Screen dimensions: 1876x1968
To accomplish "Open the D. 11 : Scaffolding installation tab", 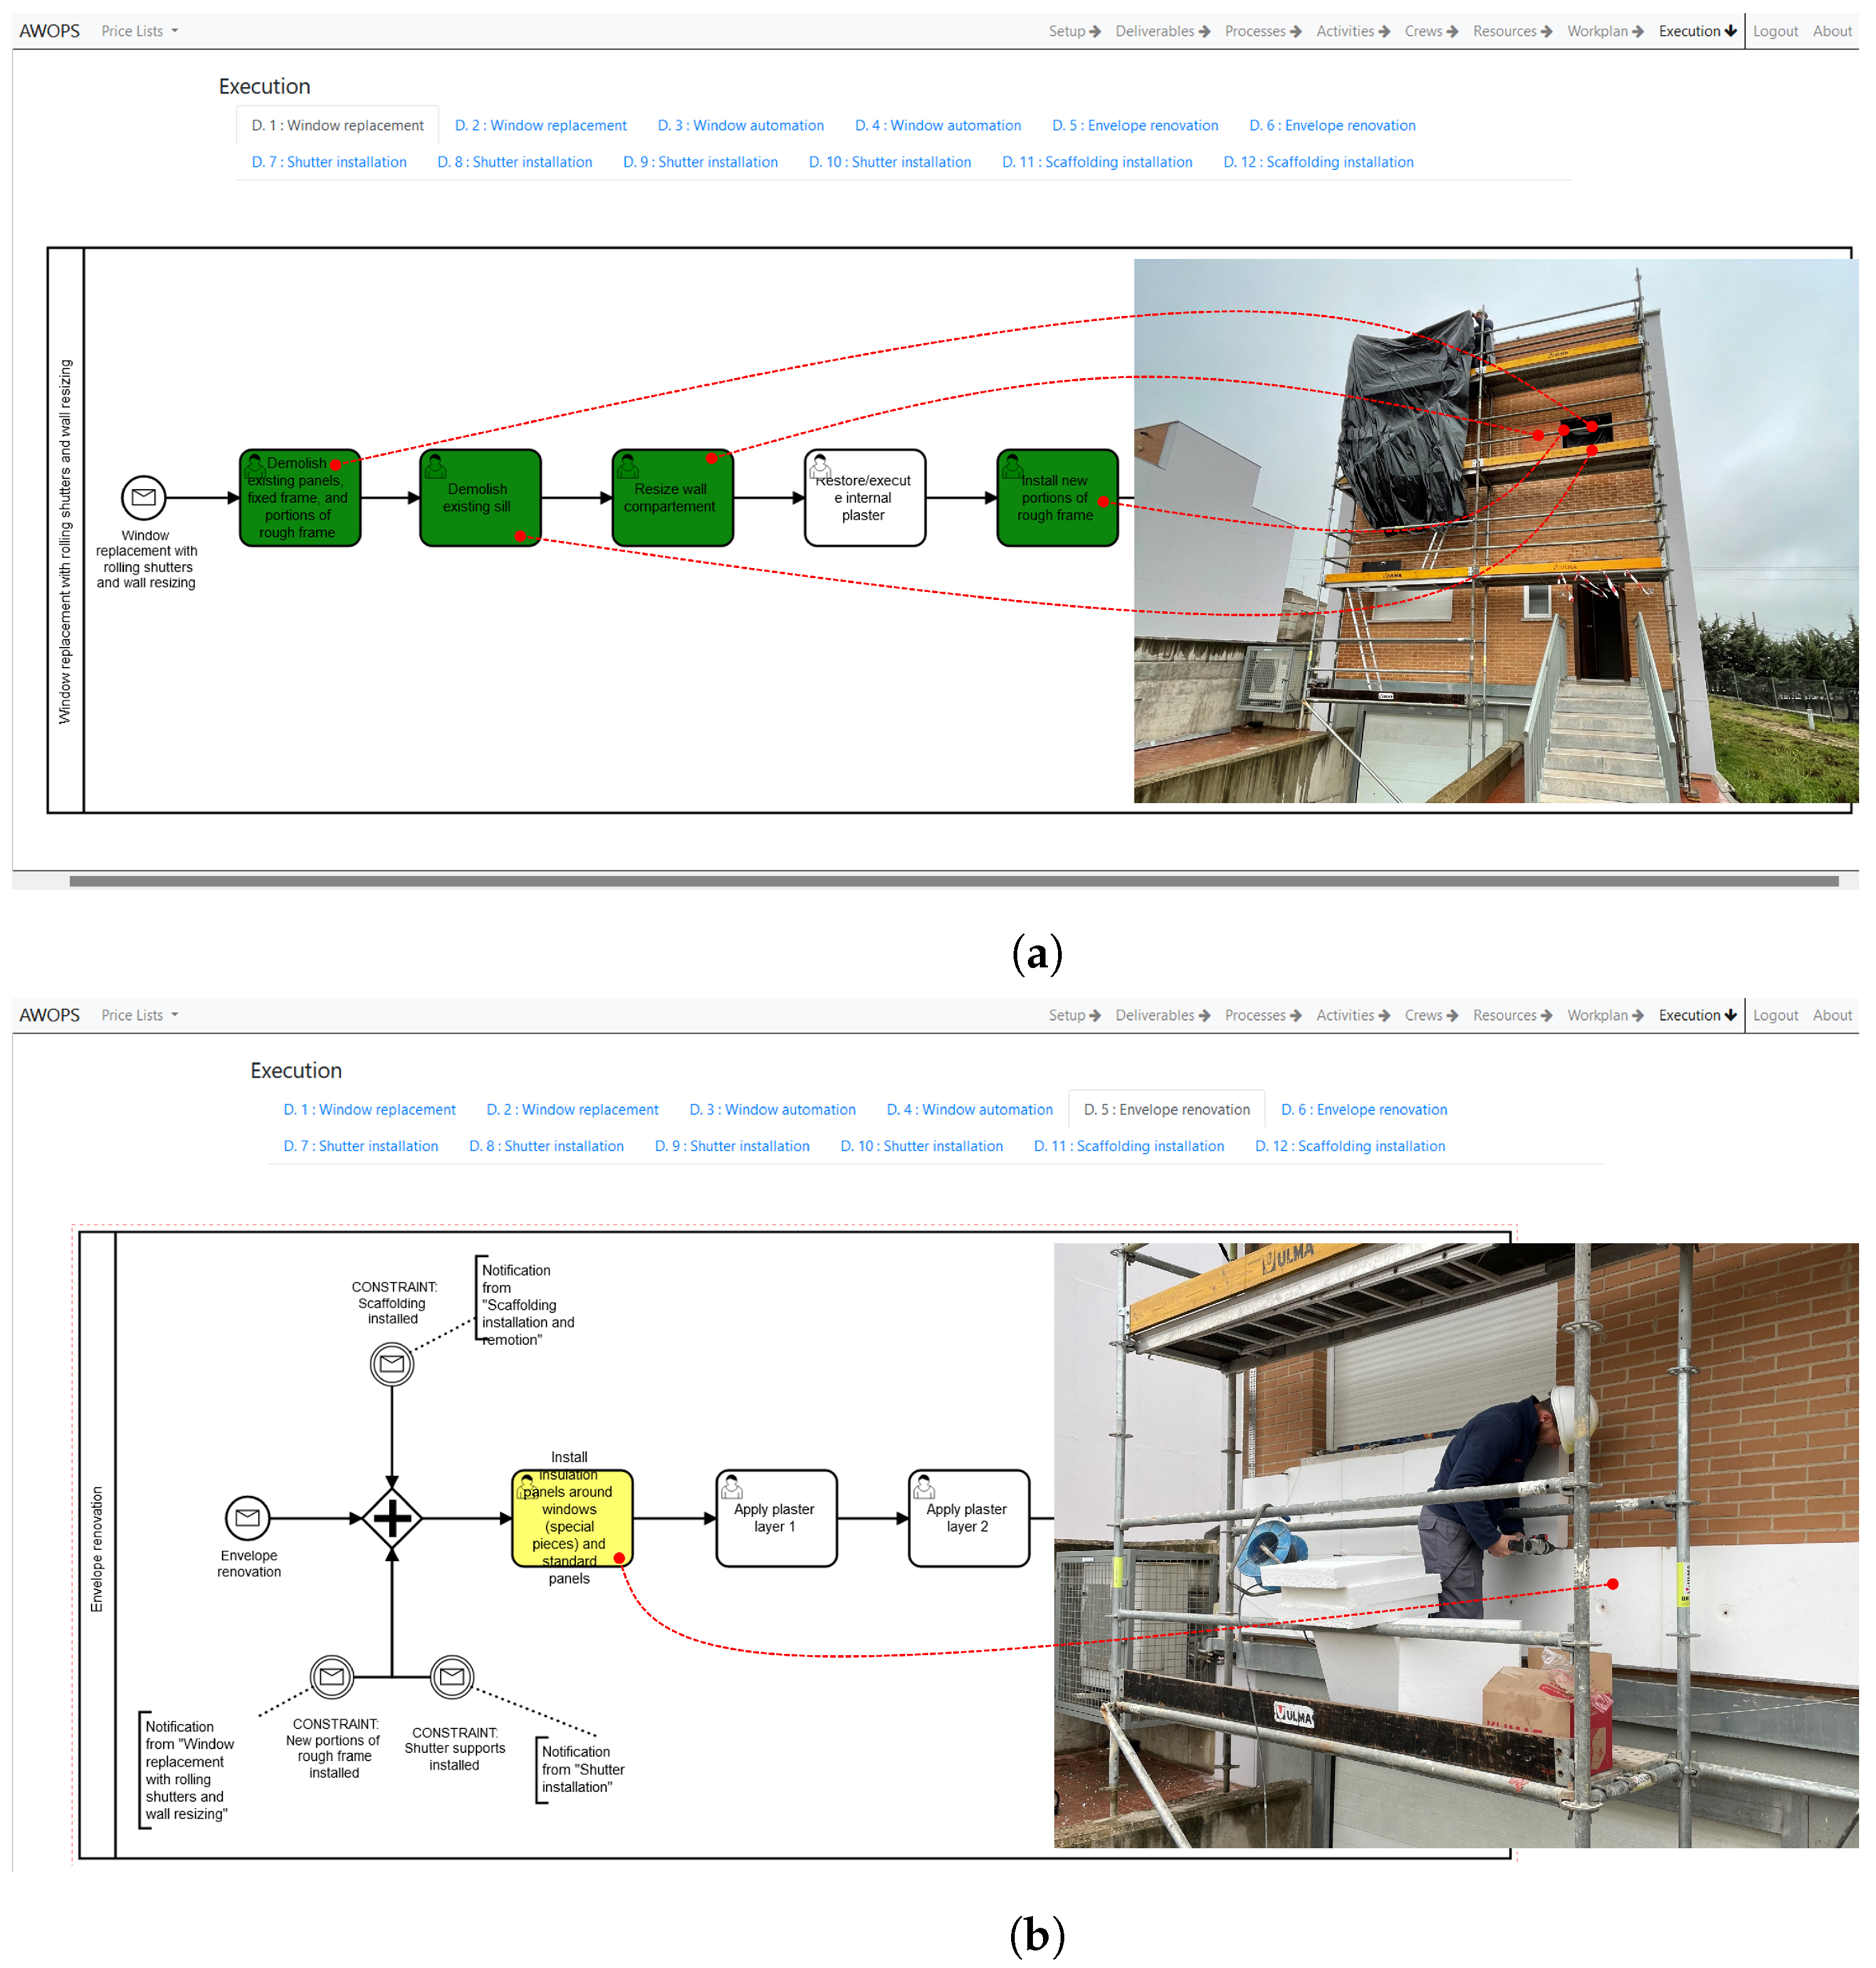I will (1096, 162).
